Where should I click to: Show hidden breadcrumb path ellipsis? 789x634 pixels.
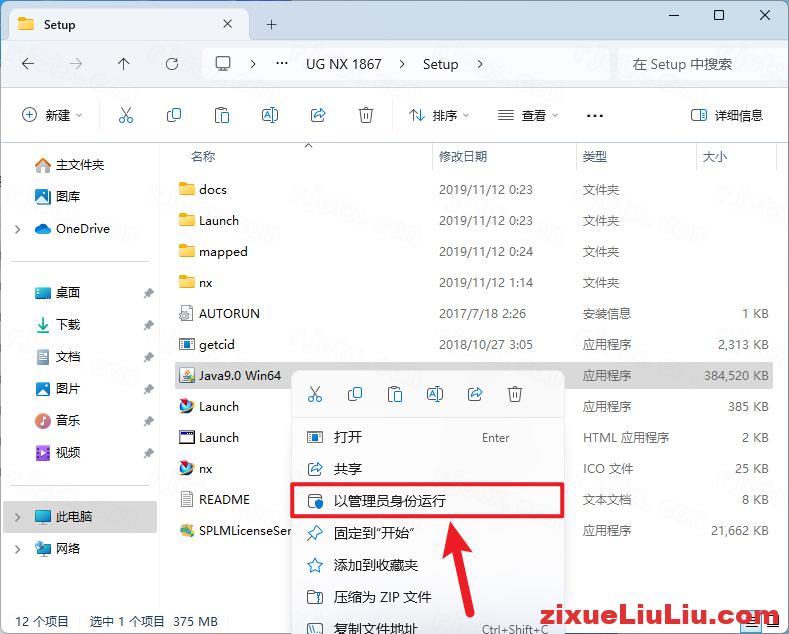click(x=282, y=63)
